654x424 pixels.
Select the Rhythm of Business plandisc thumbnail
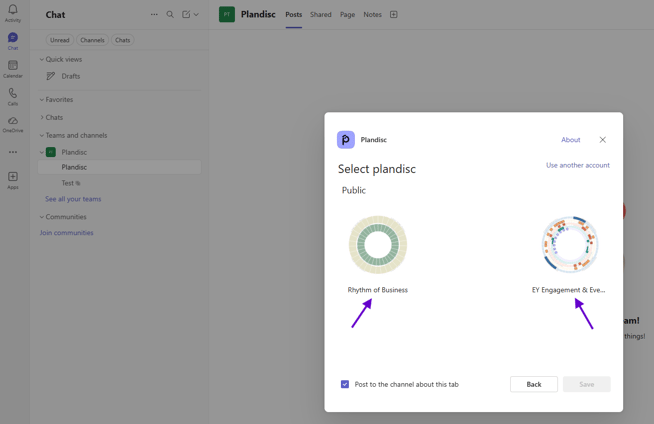pos(378,245)
